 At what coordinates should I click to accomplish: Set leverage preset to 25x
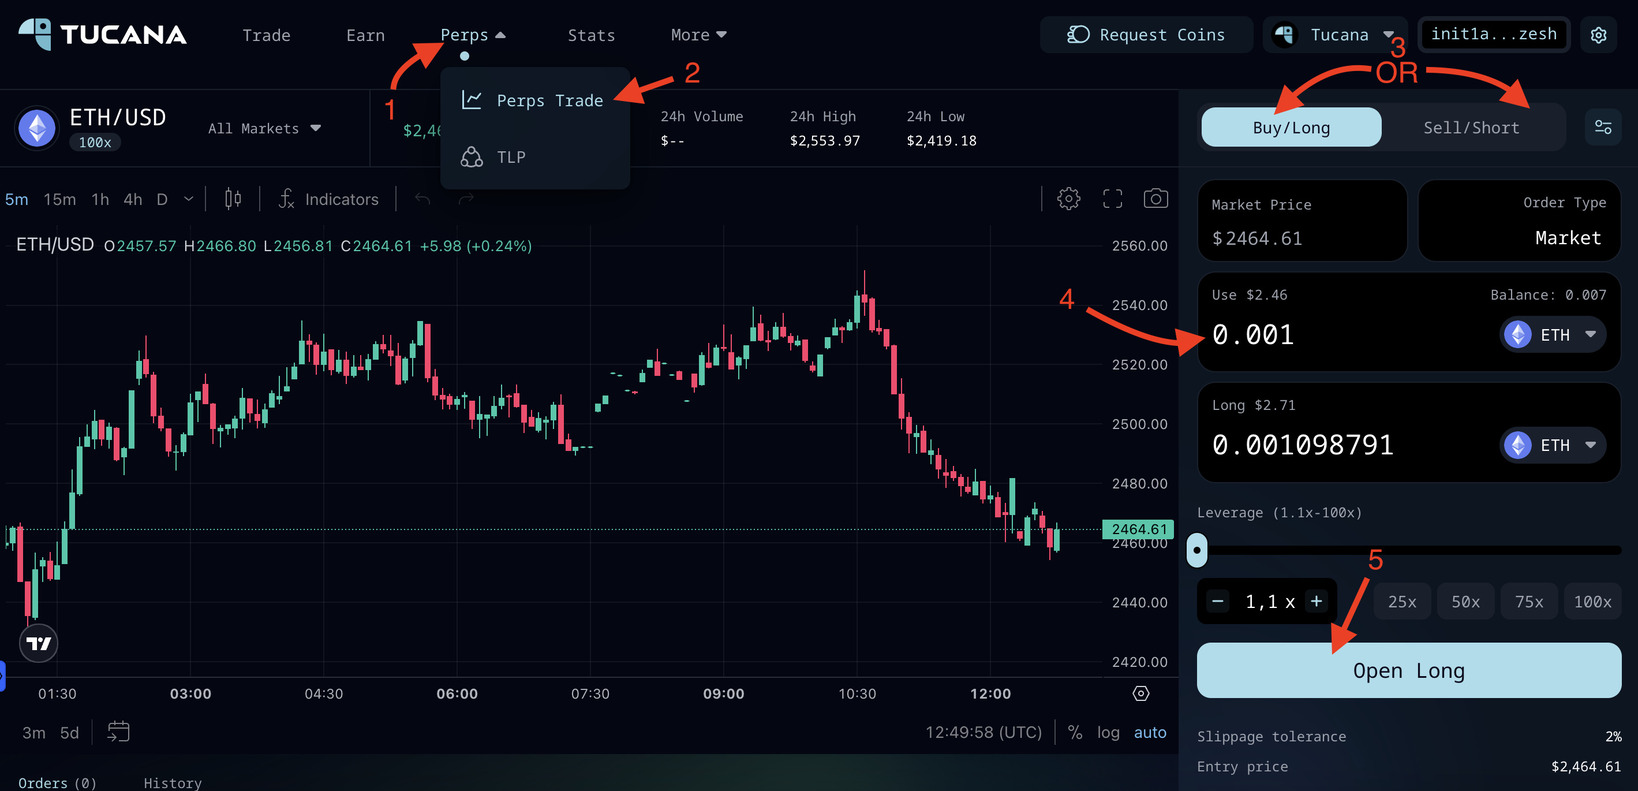click(x=1402, y=601)
